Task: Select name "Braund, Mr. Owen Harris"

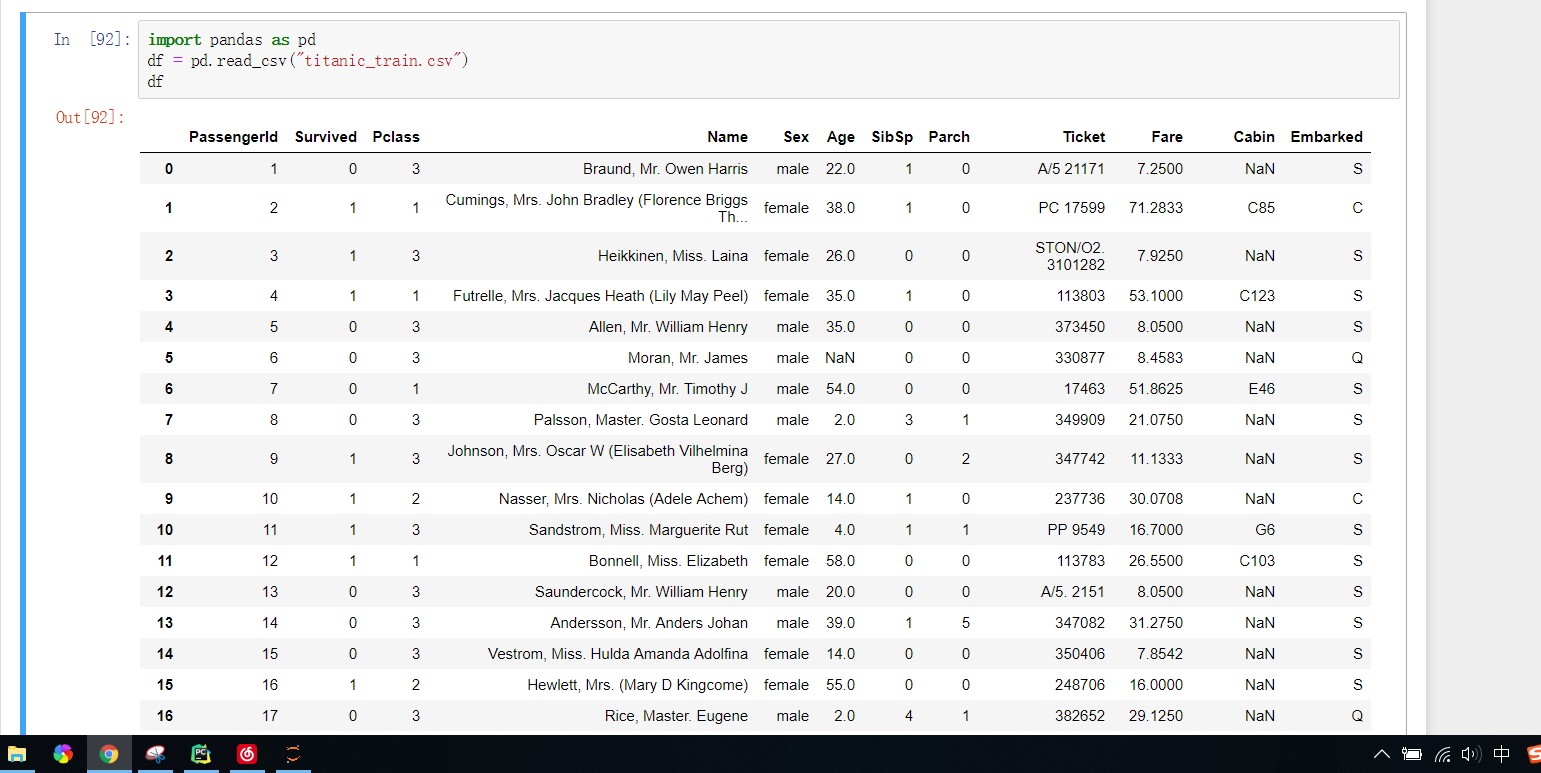Action: click(x=665, y=169)
